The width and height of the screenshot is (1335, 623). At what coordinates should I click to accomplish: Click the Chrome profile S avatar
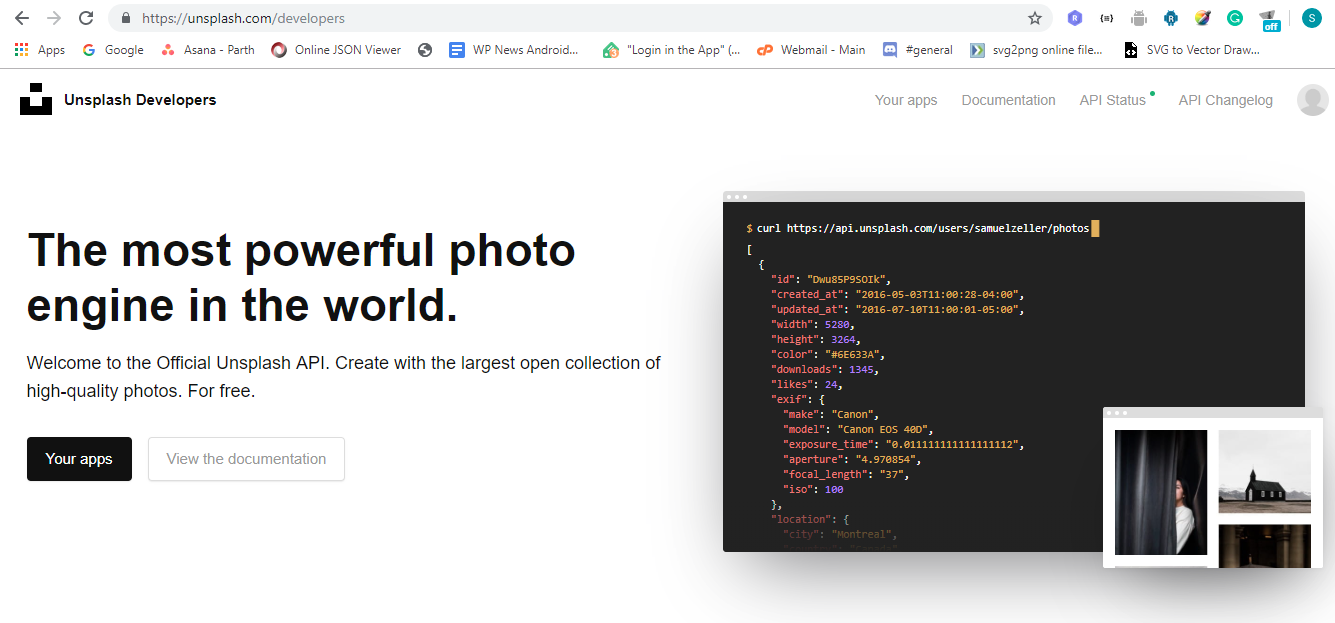click(x=1310, y=18)
